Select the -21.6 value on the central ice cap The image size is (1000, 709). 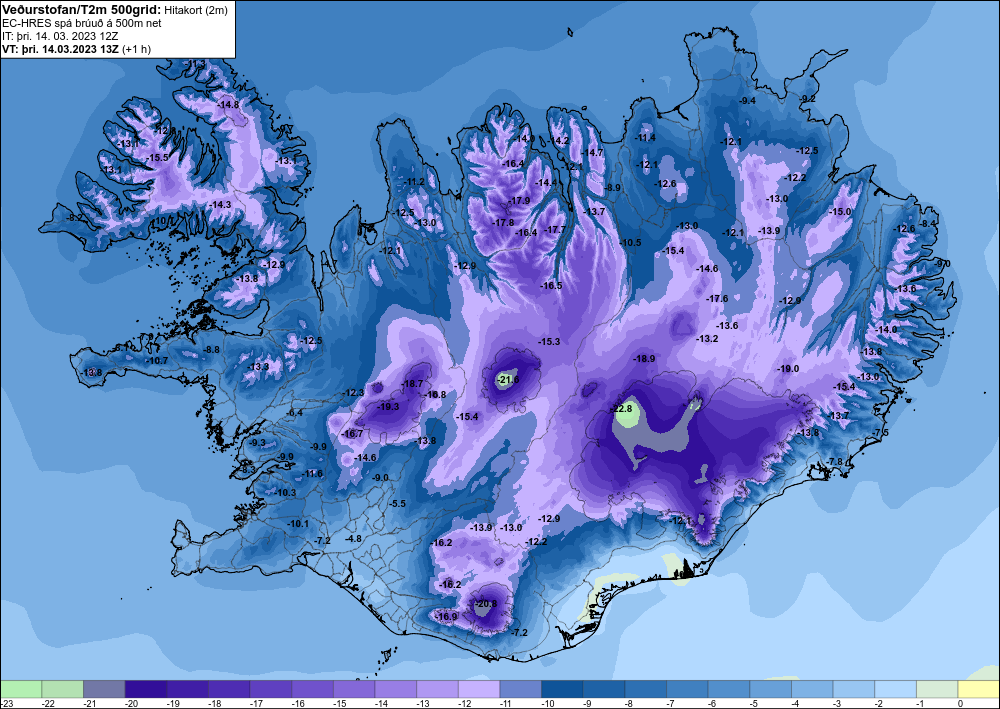click(x=508, y=380)
